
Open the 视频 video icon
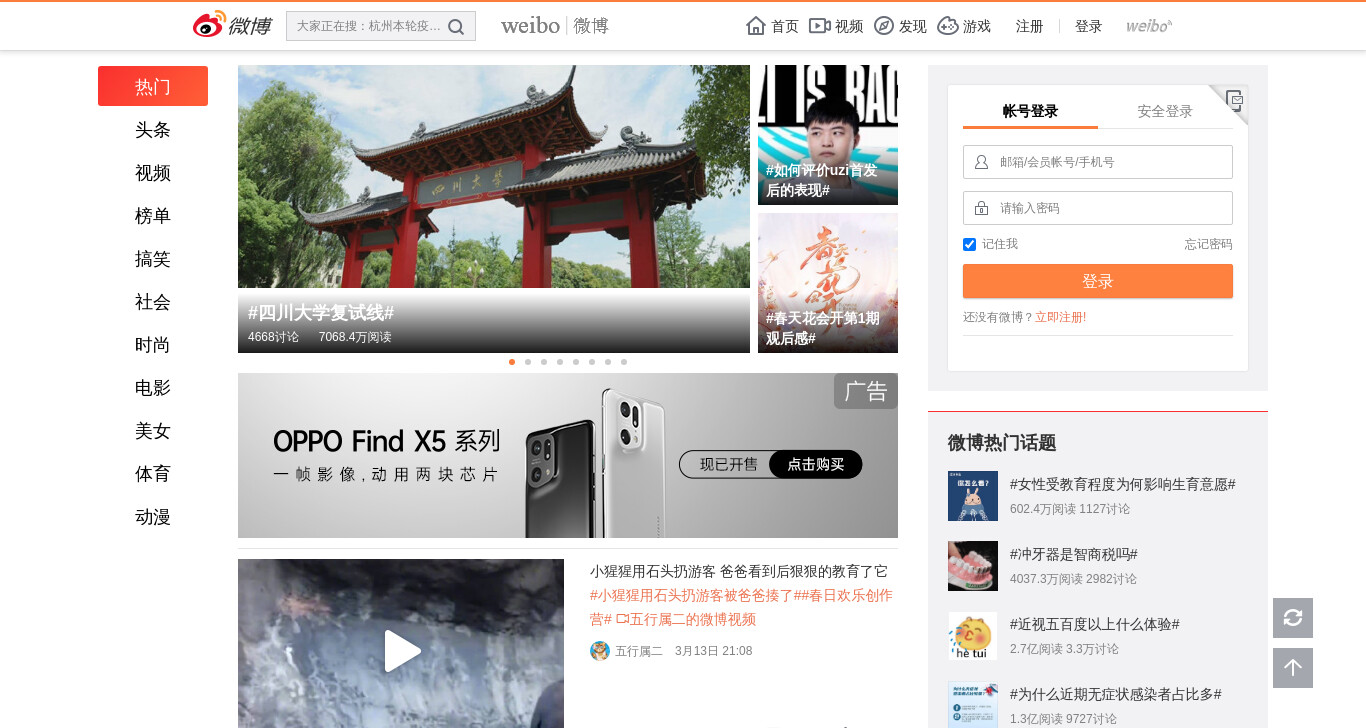tap(820, 26)
